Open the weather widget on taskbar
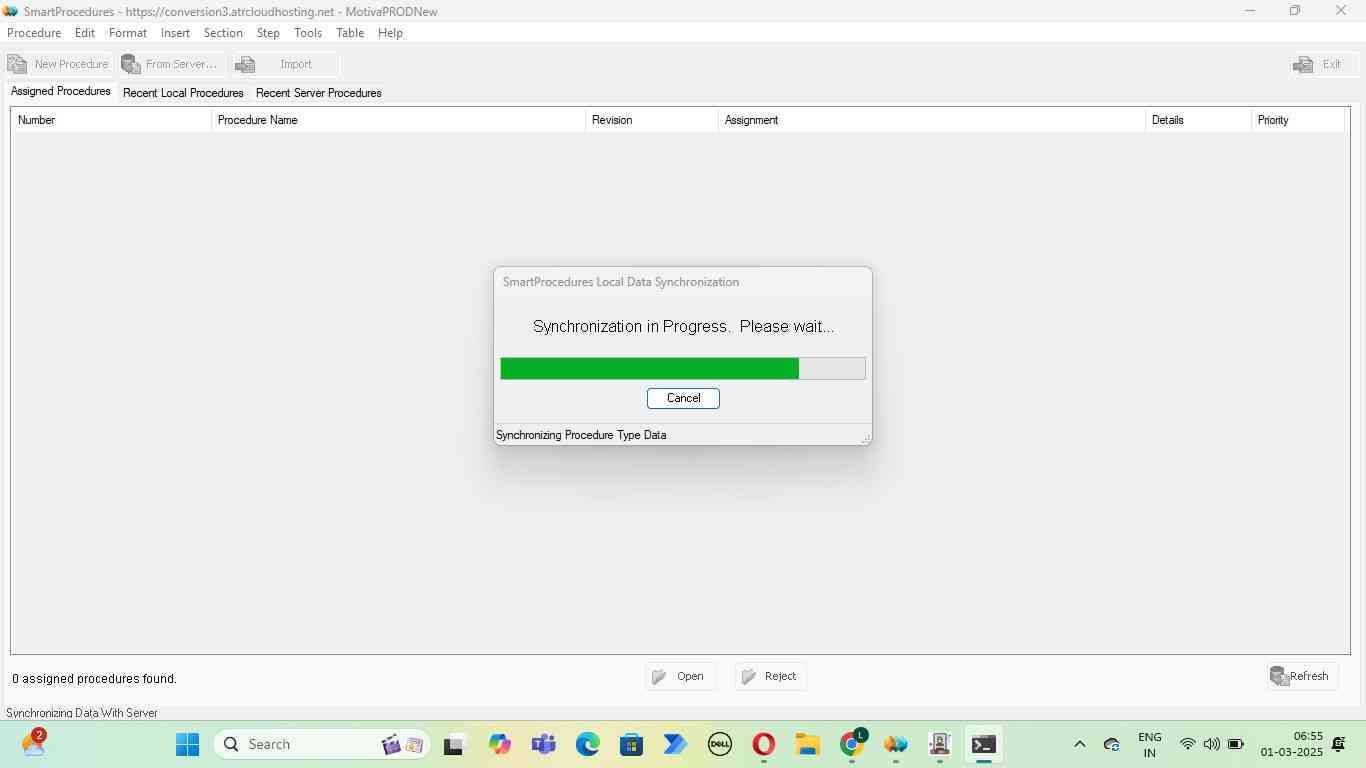The width and height of the screenshot is (1366, 768). pyautogui.click(x=33, y=743)
